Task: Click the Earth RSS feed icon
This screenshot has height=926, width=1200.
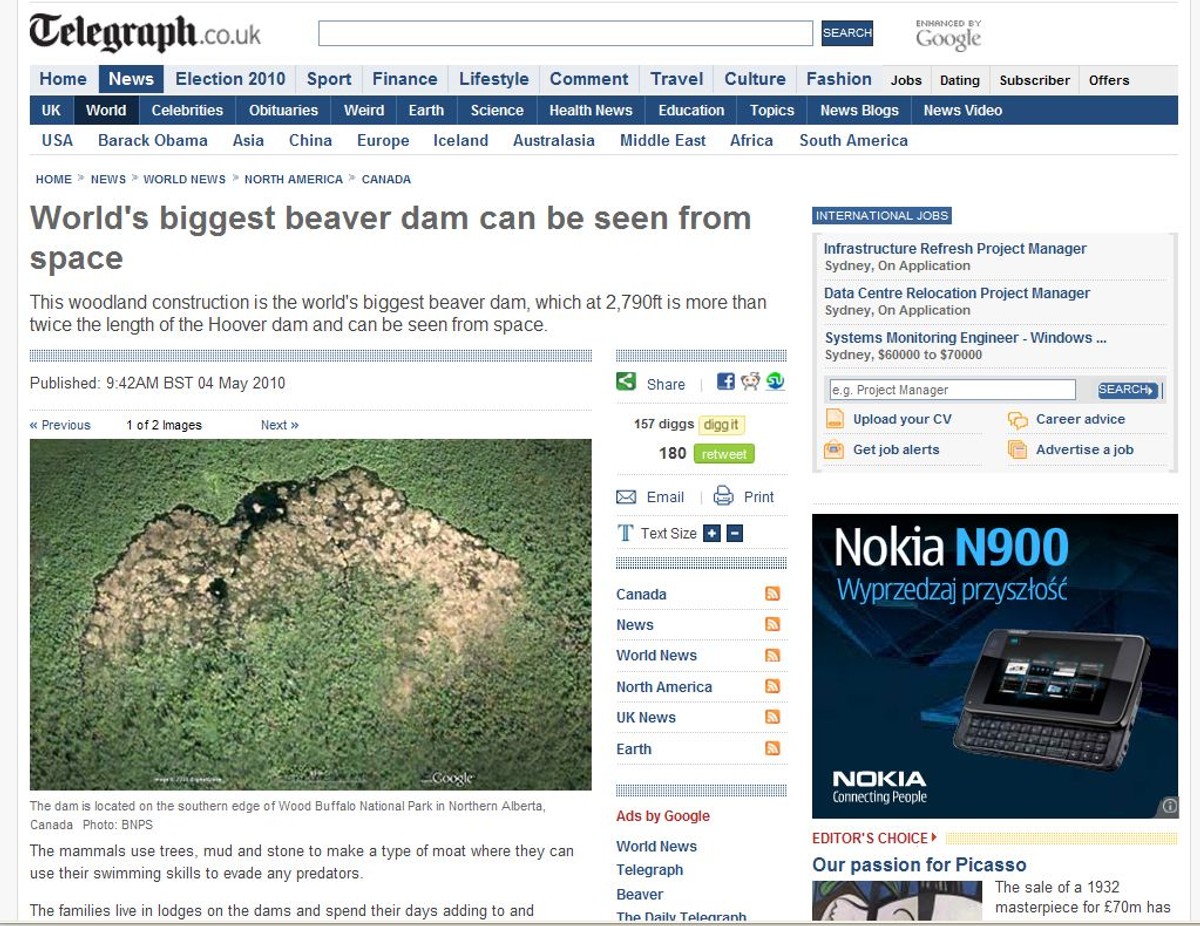Action: click(x=772, y=748)
